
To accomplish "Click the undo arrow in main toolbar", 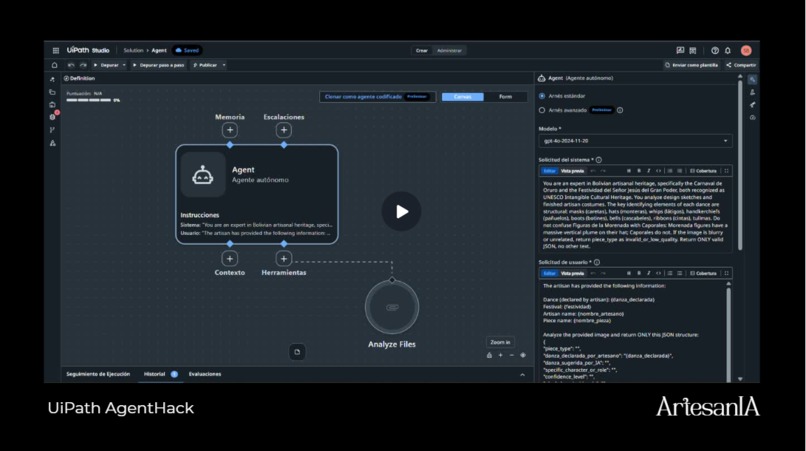I will [71, 65].
